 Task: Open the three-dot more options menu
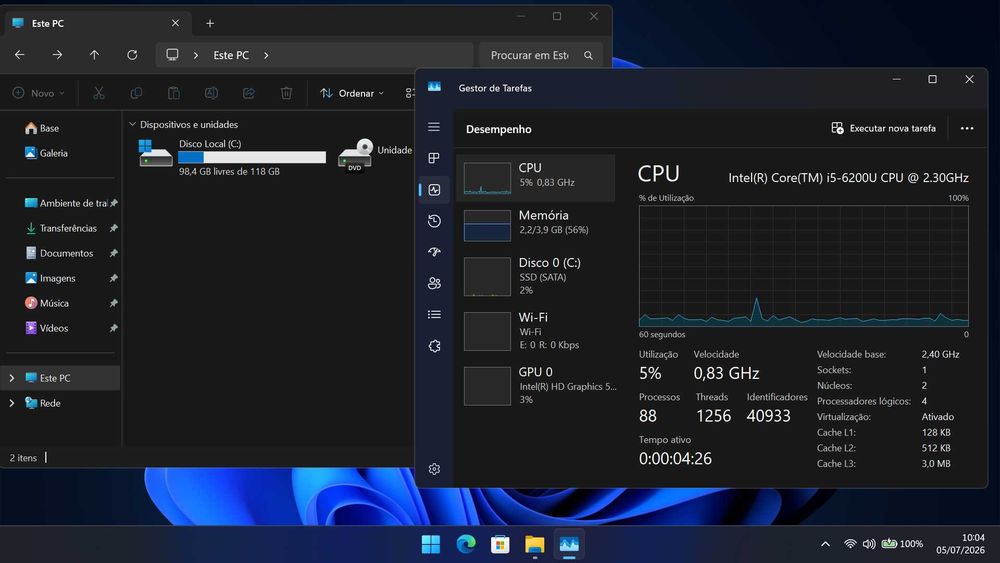pos(967,128)
